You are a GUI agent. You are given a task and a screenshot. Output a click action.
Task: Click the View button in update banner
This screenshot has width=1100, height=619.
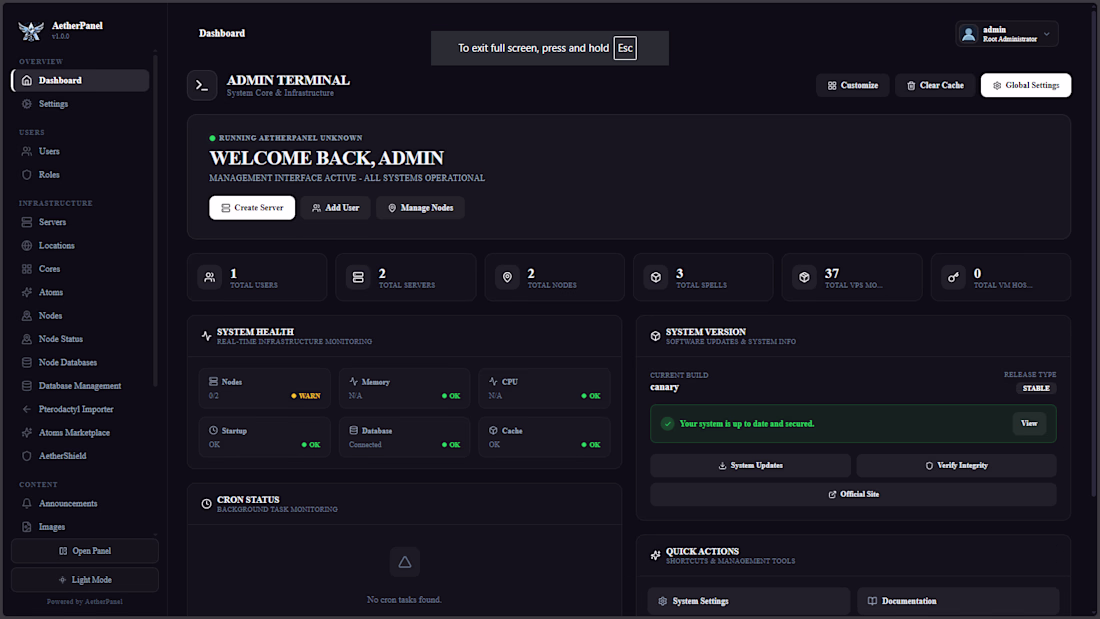click(1029, 423)
